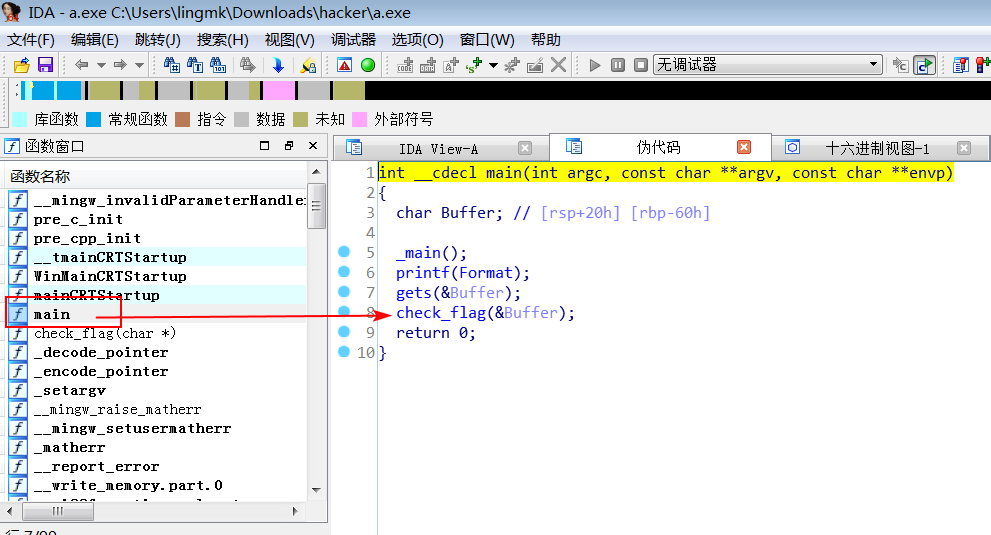Open the string-type dropdown arrow
This screenshot has height=535, width=991.
click(x=493, y=65)
